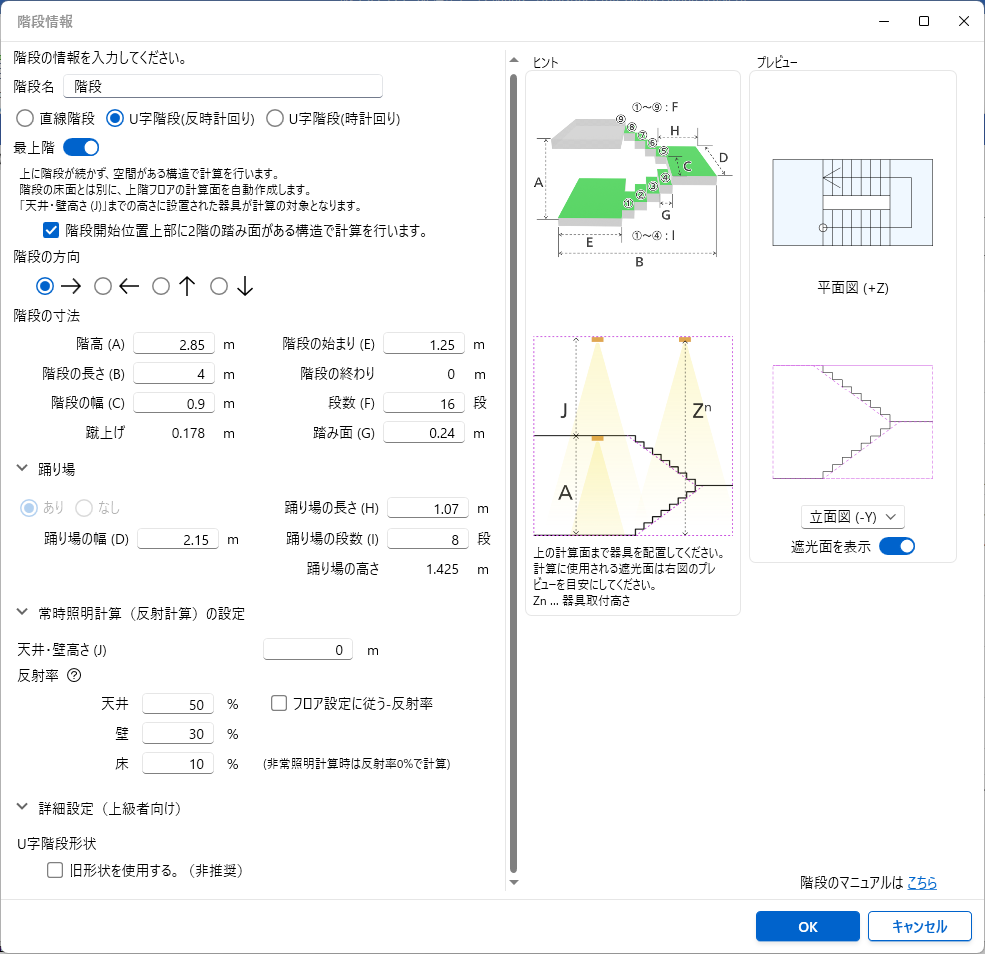Collapse 詳細設定 (上級者向け) section
Image resolution: width=985 pixels, height=954 pixels.
click(23, 807)
